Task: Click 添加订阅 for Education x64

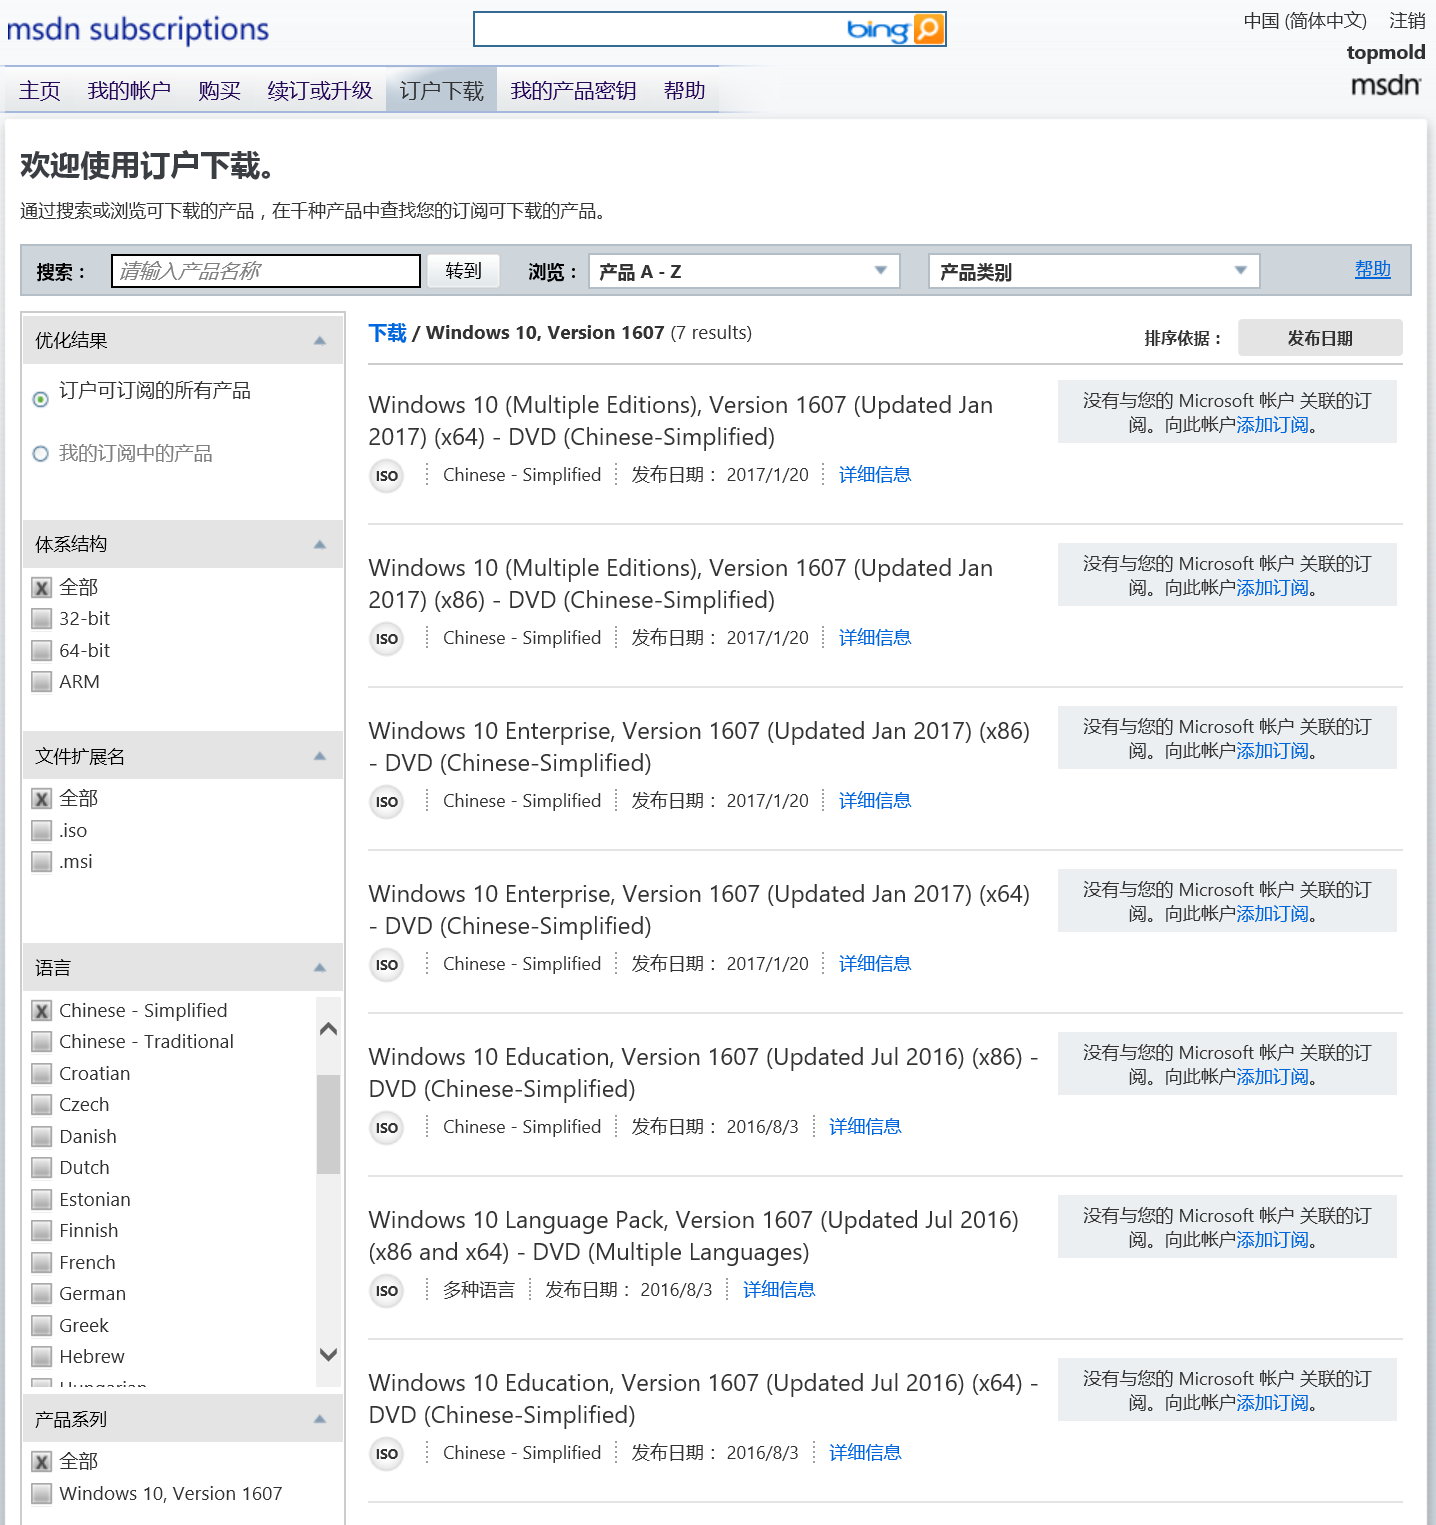Action: 1272,1403
